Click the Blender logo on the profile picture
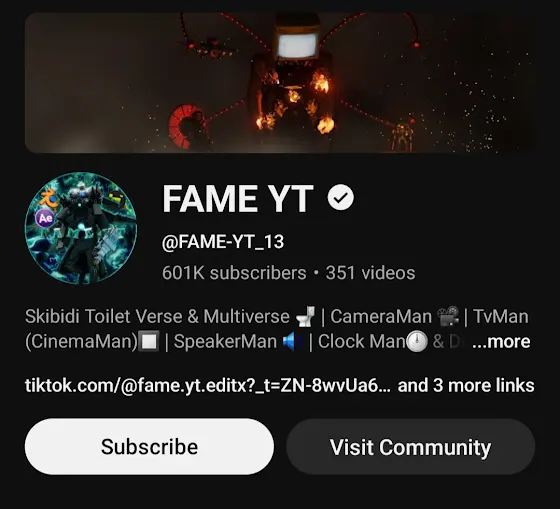The height and width of the screenshot is (509, 560). [x=49, y=198]
